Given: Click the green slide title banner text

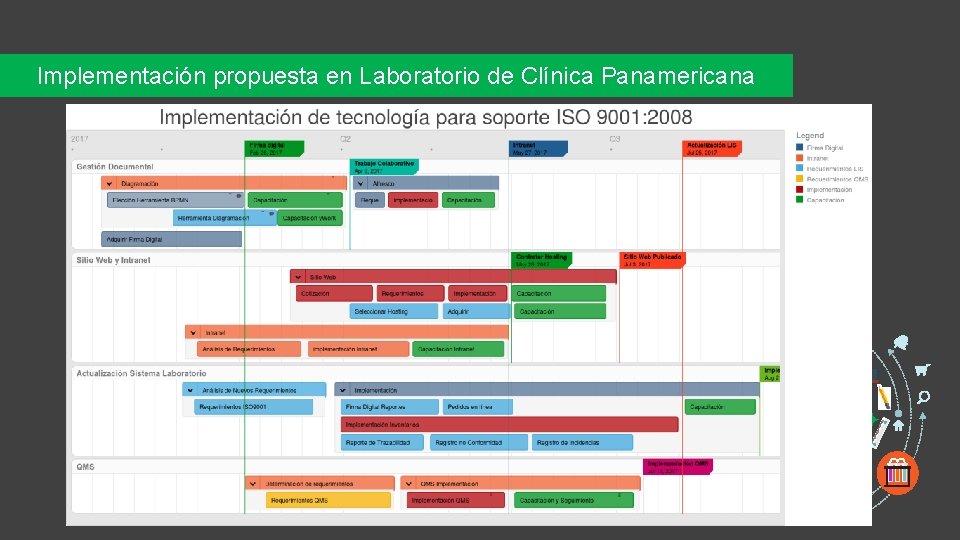Looking at the screenshot, I should 396,76.
